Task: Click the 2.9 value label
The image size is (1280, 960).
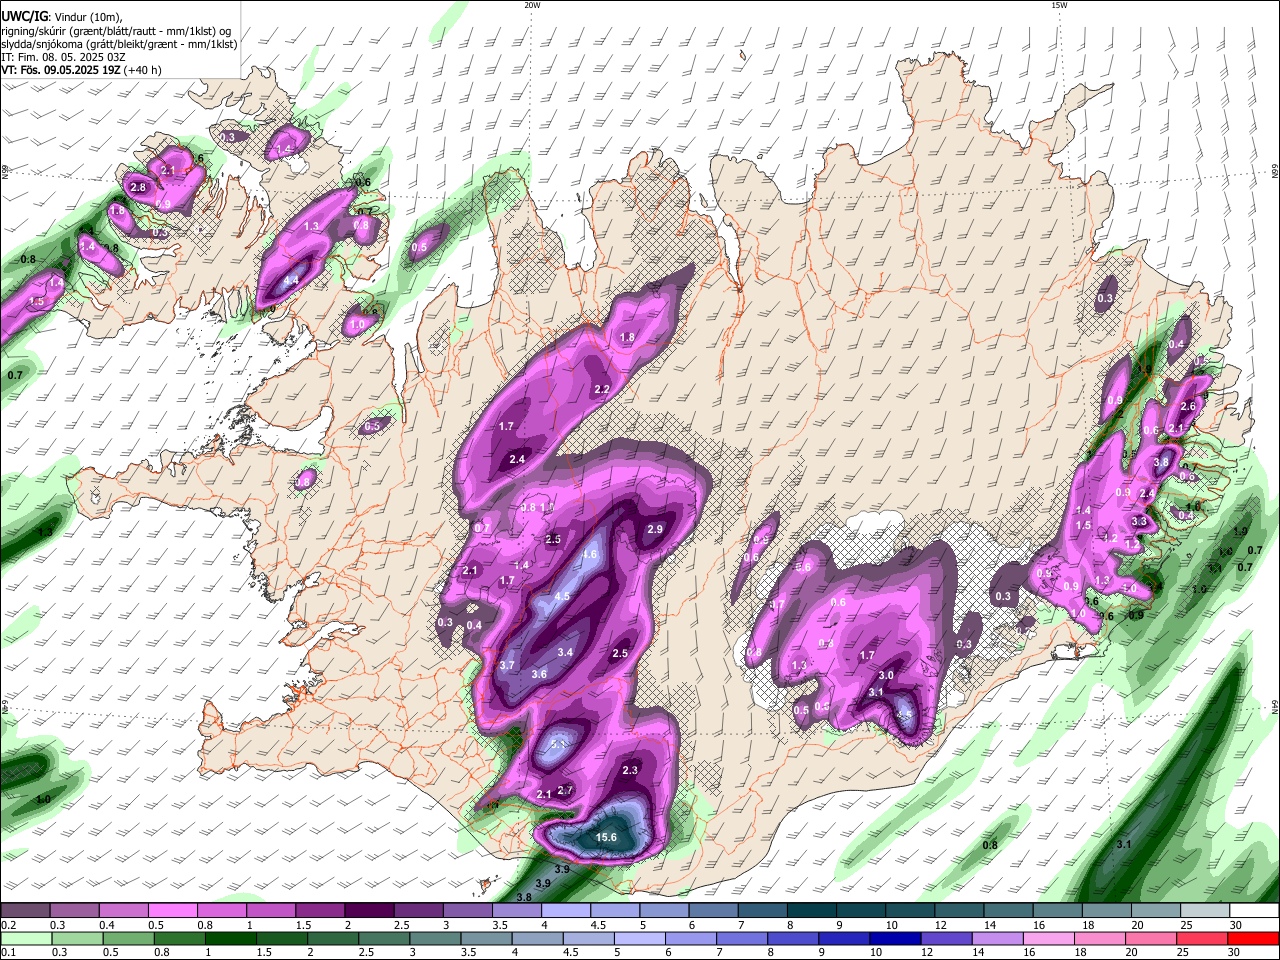Action: tap(655, 529)
